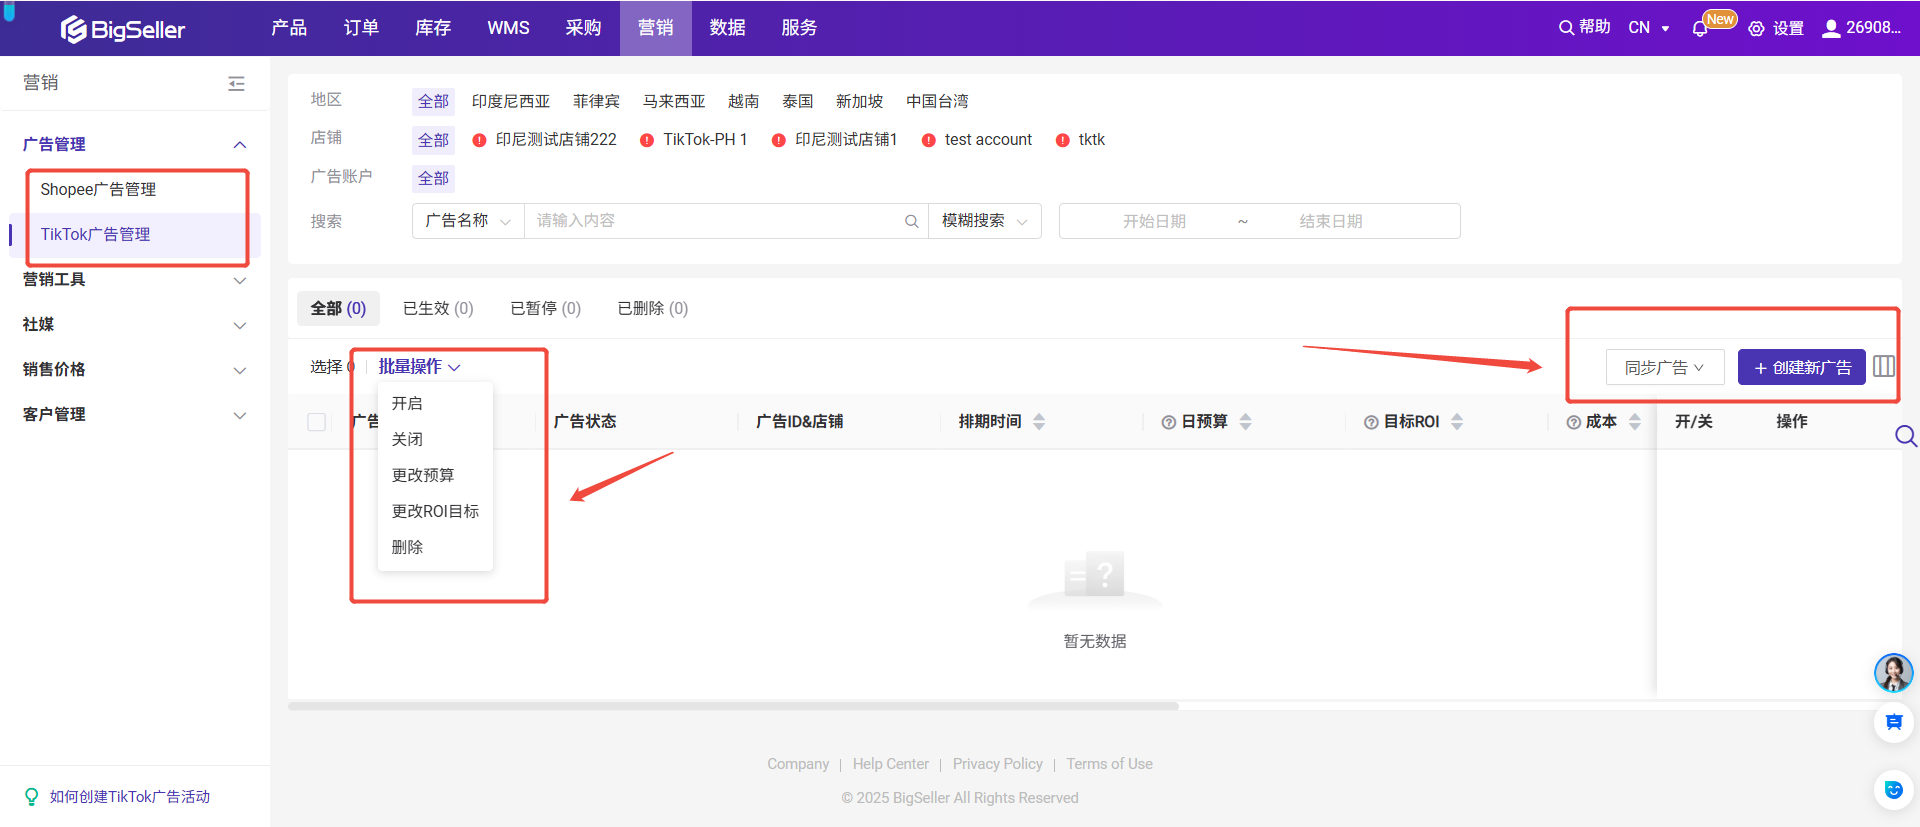
Task: Open how to create TikTok ads link
Action: (x=129, y=797)
